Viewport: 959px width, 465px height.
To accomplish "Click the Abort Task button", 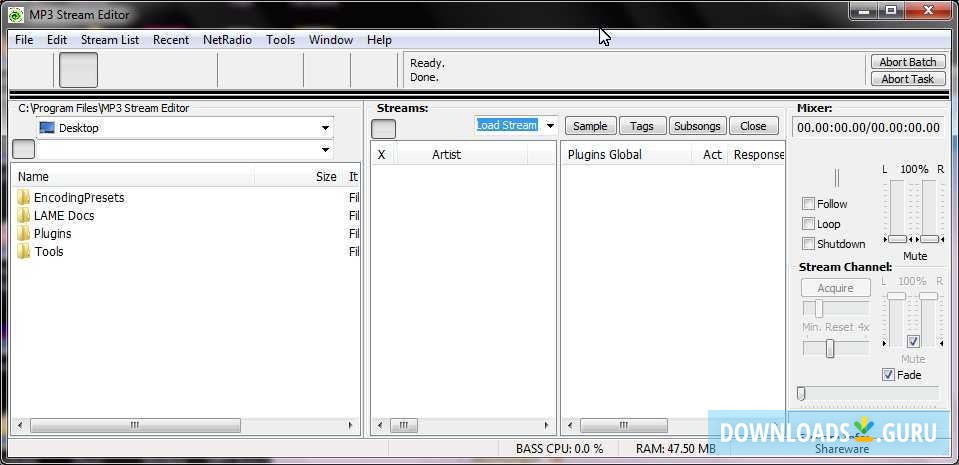I will click(908, 79).
